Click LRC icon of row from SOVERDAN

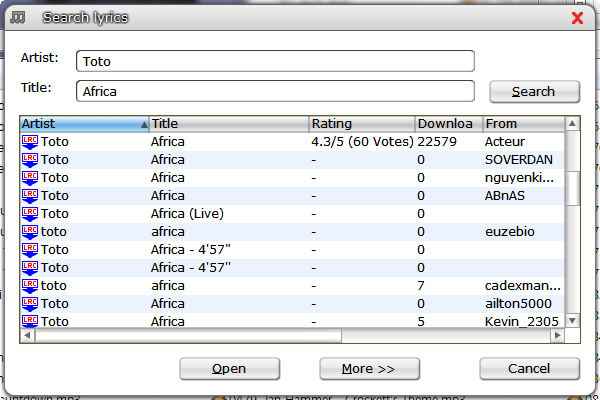(30, 160)
